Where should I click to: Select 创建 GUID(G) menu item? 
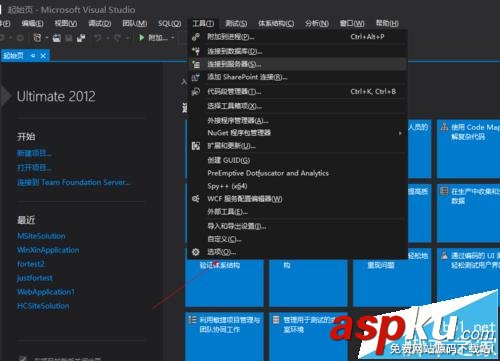pyautogui.click(x=298, y=160)
